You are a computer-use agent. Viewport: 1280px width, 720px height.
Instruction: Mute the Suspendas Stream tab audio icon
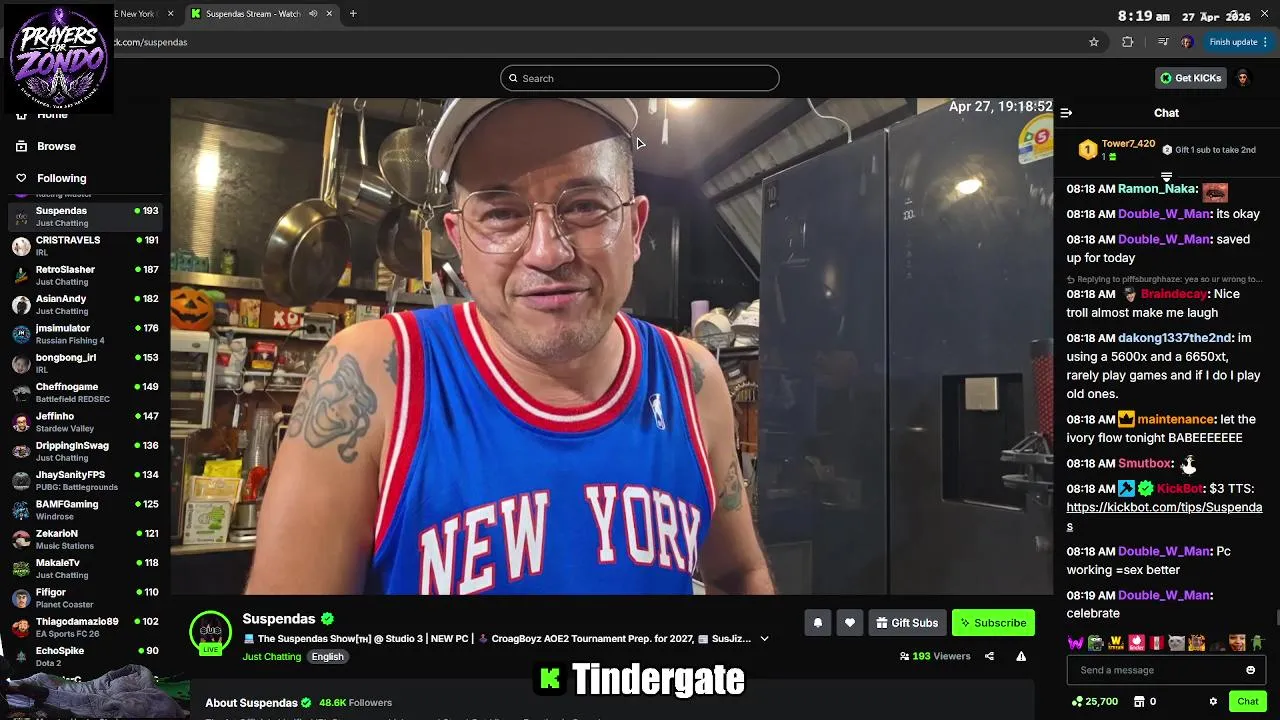pyautogui.click(x=313, y=14)
